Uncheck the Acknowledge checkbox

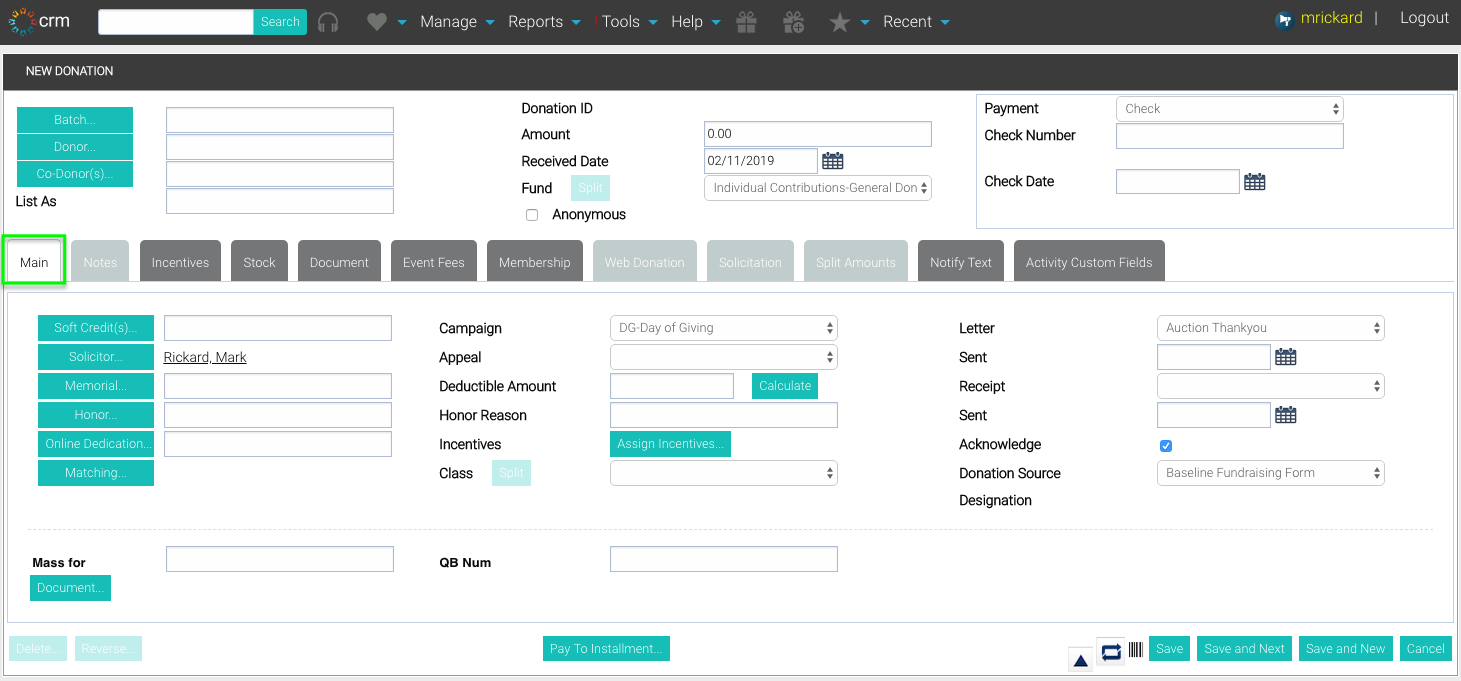click(1165, 446)
